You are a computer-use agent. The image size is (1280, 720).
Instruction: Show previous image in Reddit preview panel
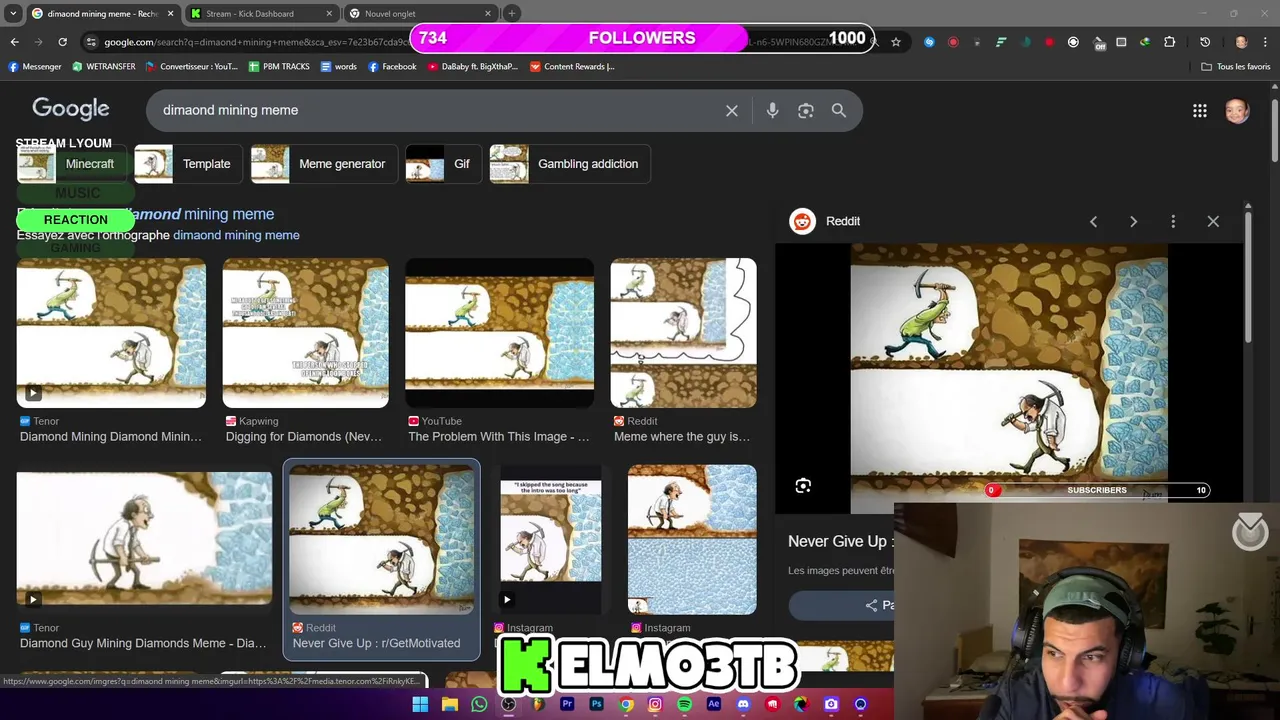[1093, 221]
